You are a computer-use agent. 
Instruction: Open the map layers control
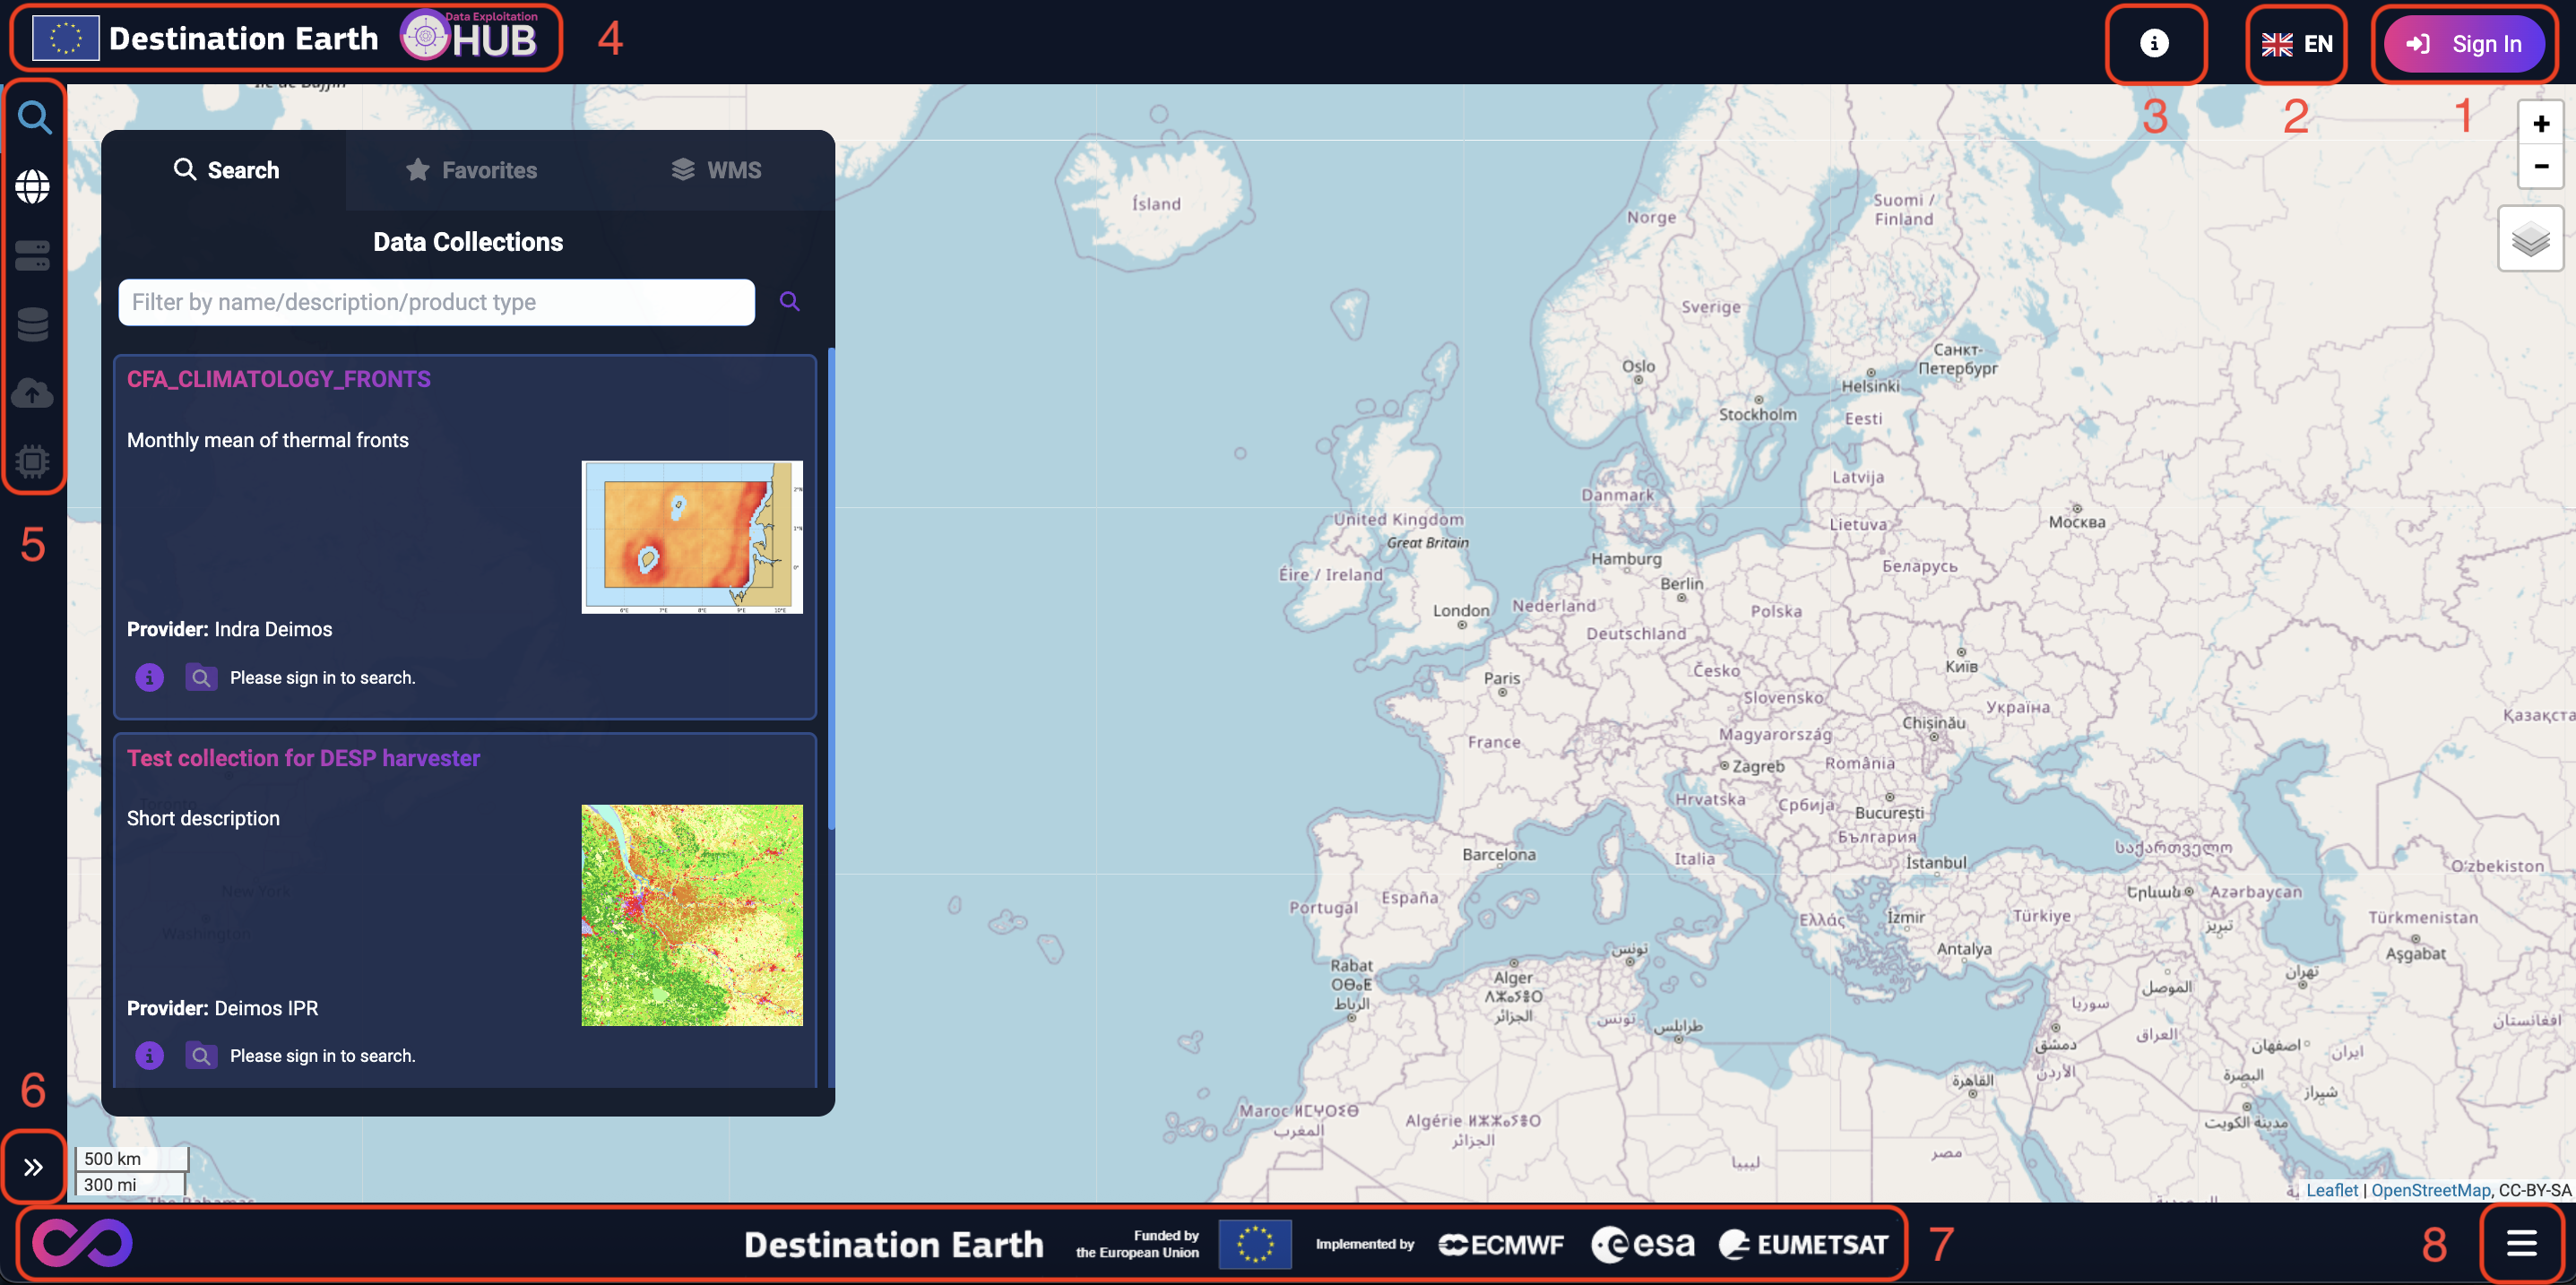(2531, 239)
